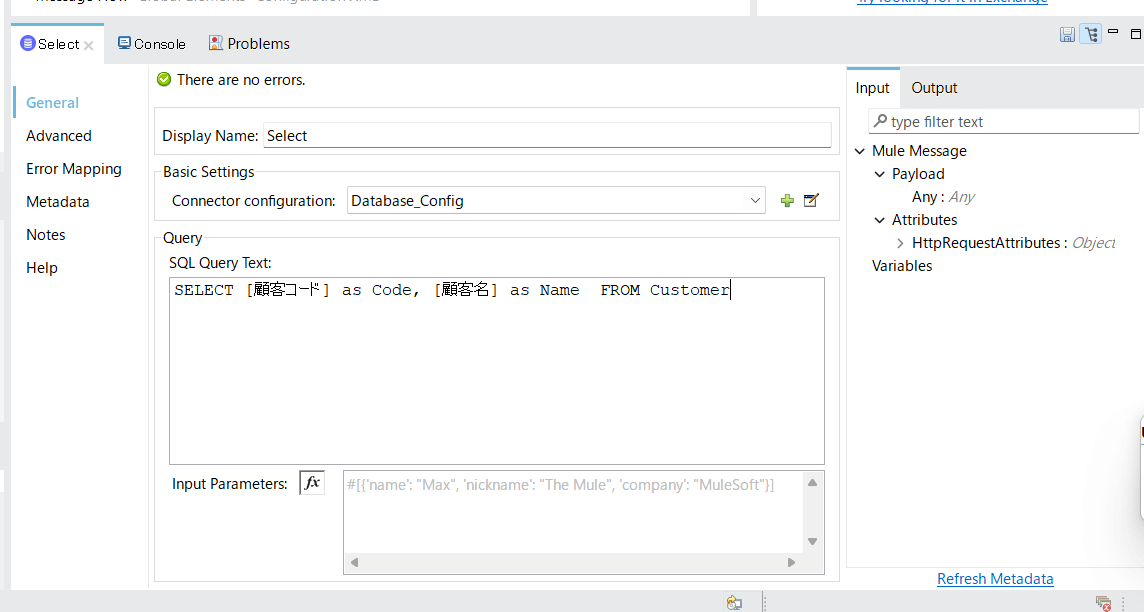This screenshot has height=612, width=1144.
Task: Edit the Database_Config connector configuration
Action: (811, 200)
